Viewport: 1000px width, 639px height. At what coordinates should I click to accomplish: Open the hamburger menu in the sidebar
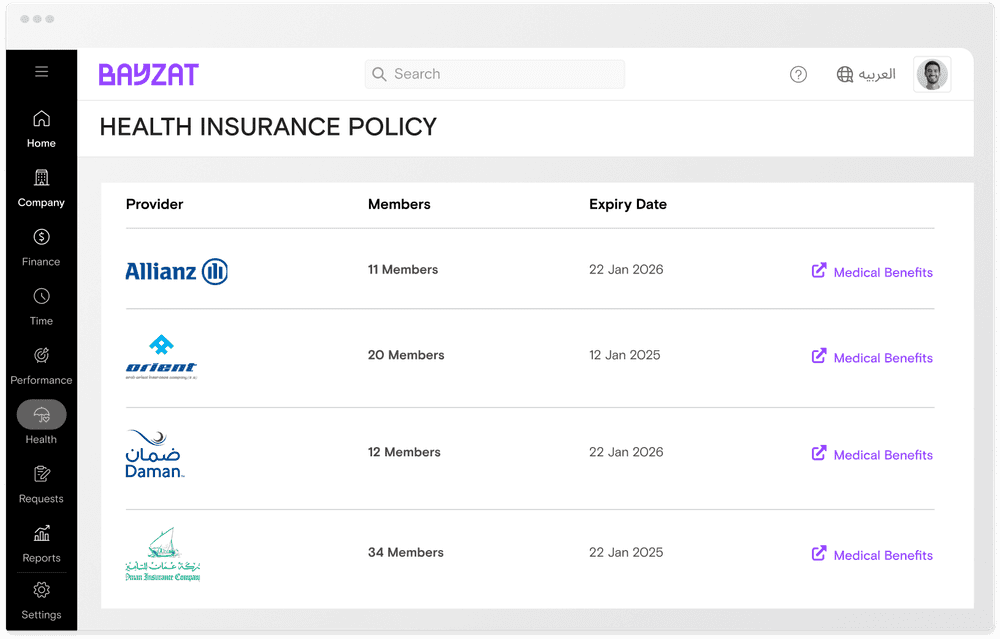41,71
